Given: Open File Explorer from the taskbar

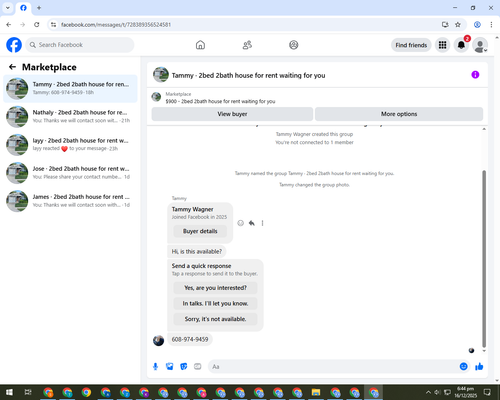Looking at the screenshot, I should (x=316, y=392).
